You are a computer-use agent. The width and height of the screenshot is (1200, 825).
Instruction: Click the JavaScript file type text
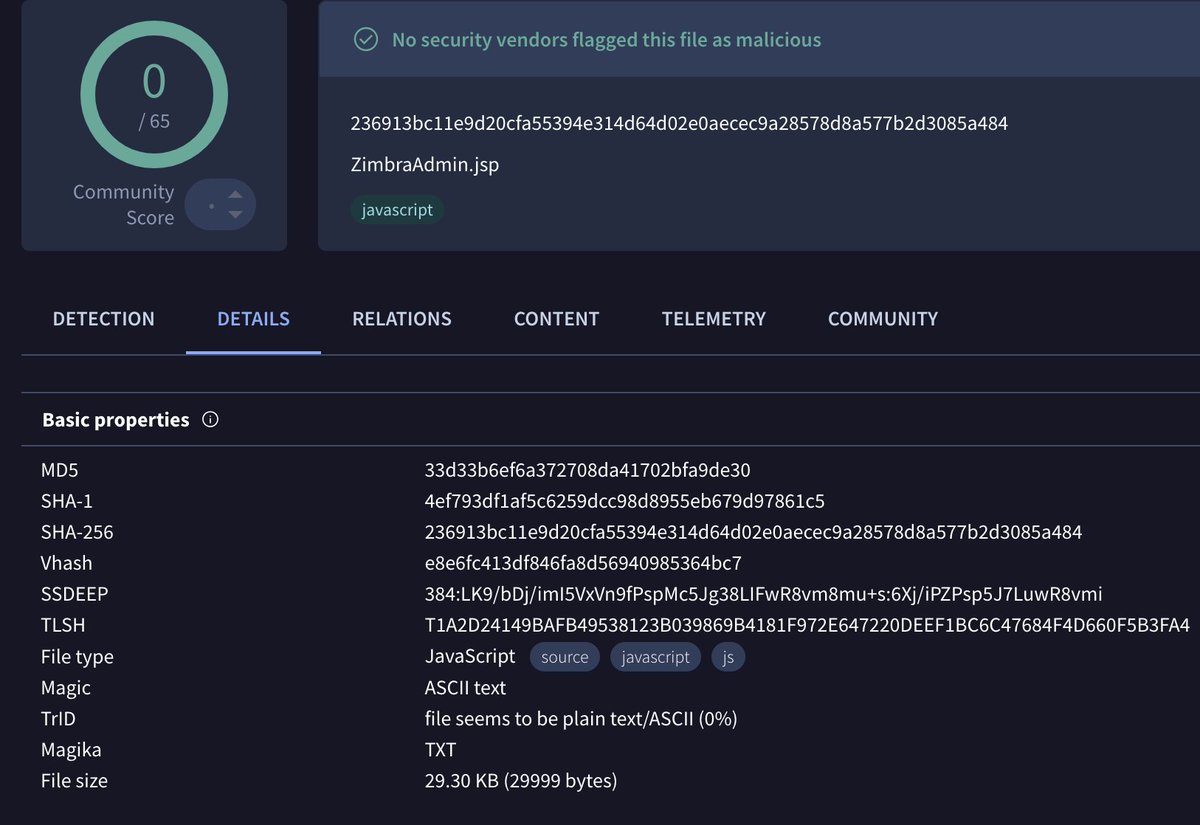tap(470, 657)
